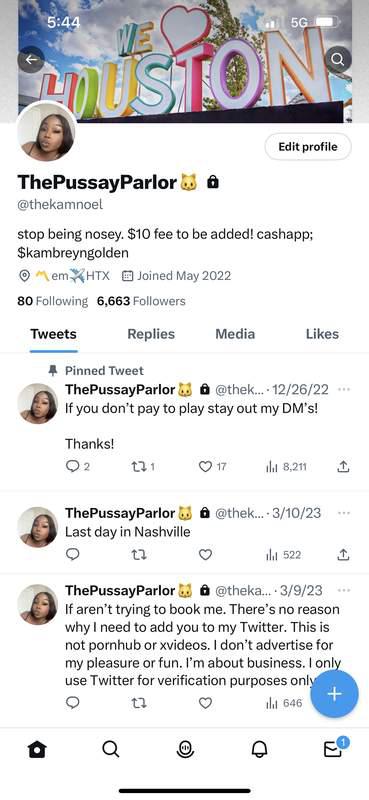Like the Last day in Nashville tweet

point(205,555)
